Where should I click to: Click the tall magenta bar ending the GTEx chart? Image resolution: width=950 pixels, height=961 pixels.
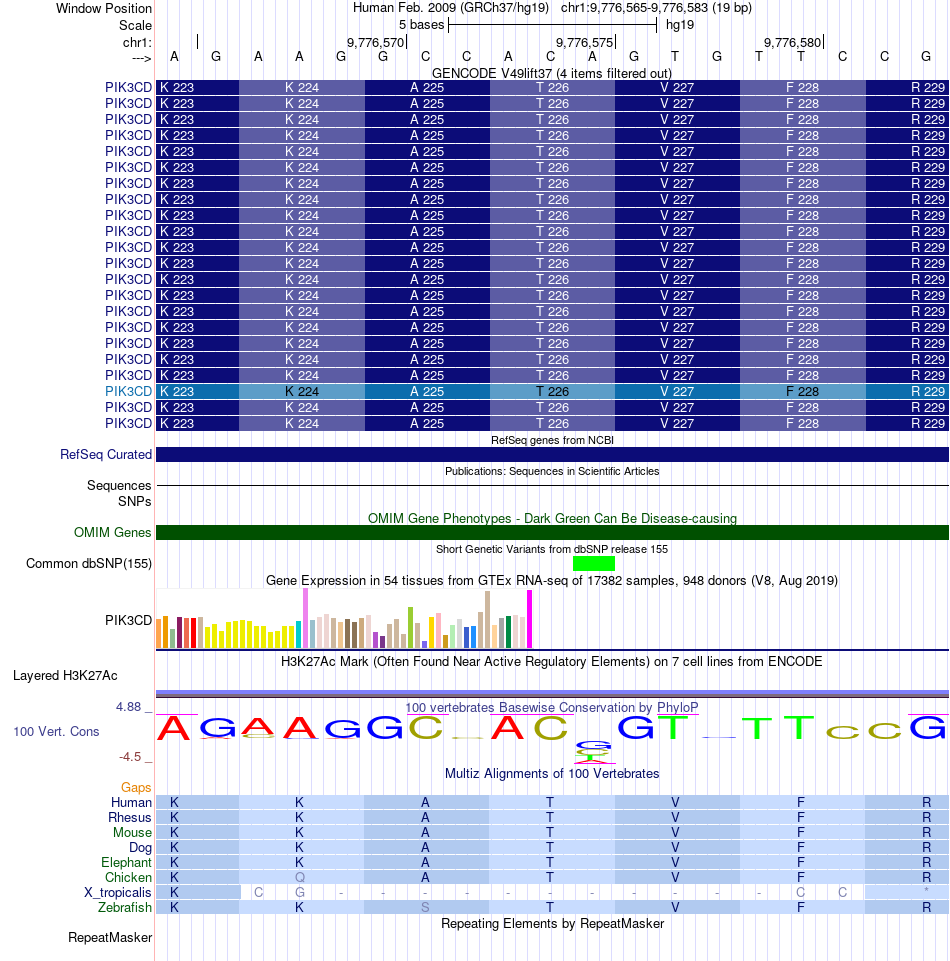(x=530, y=619)
